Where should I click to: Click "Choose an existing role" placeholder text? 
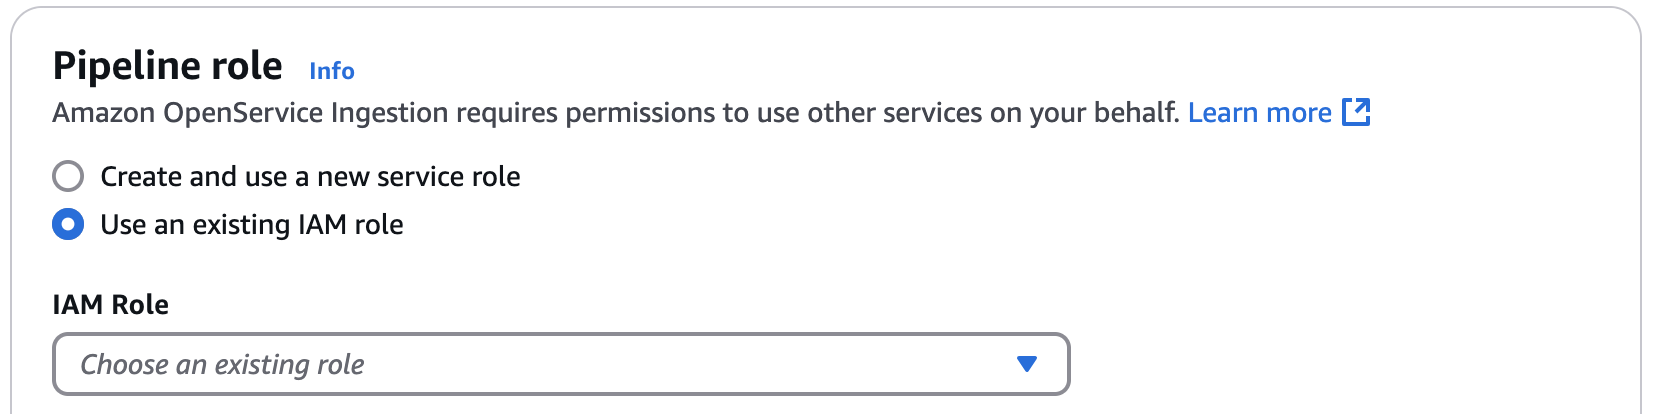click(222, 365)
